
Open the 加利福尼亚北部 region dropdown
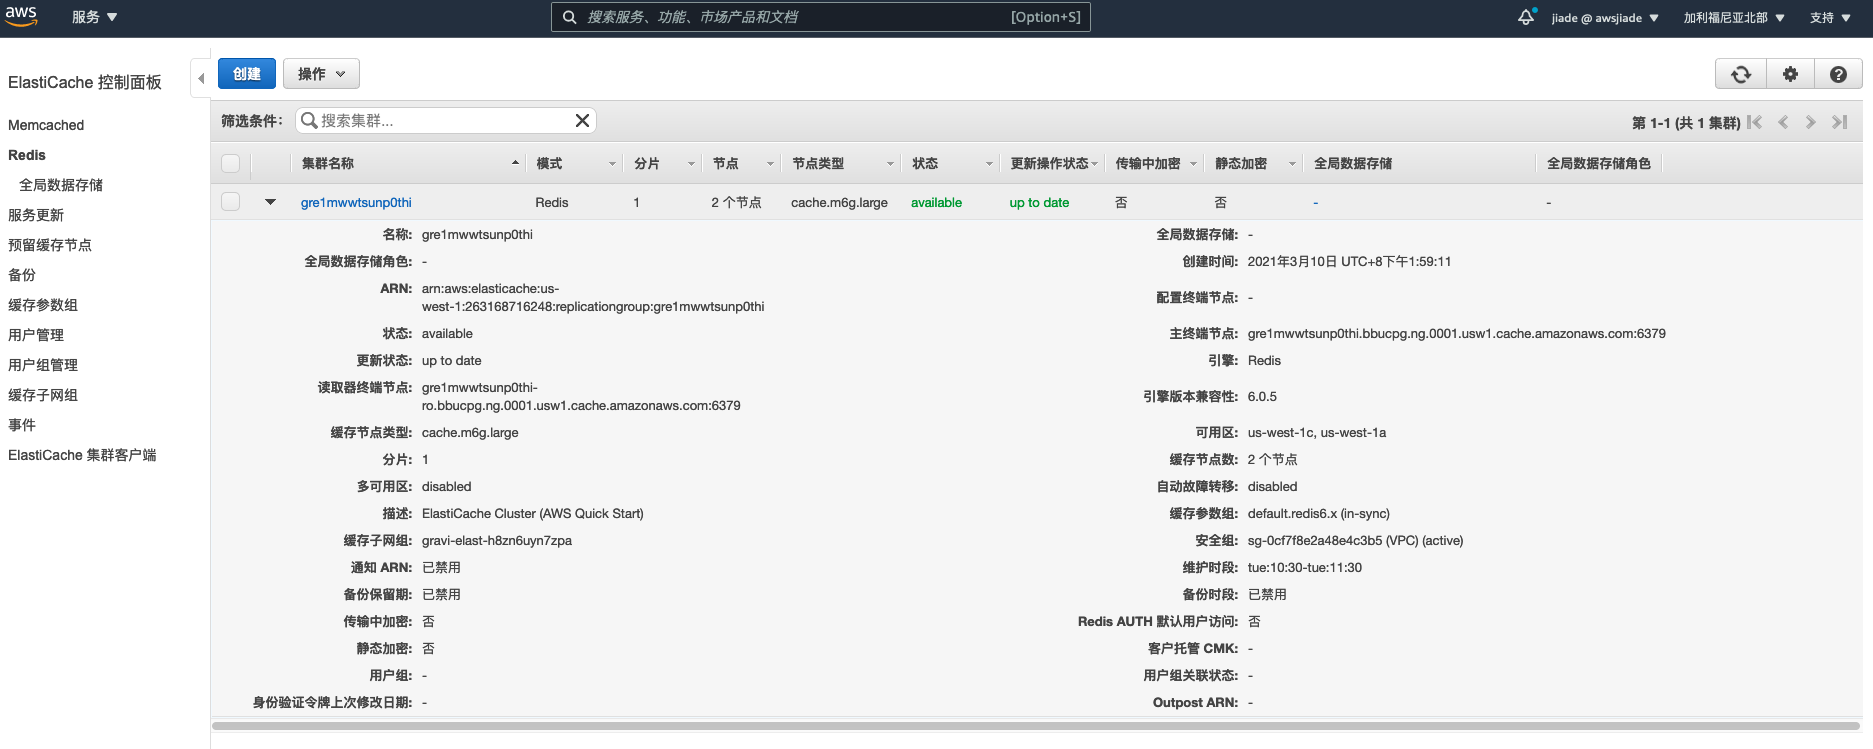point(1733,18)
